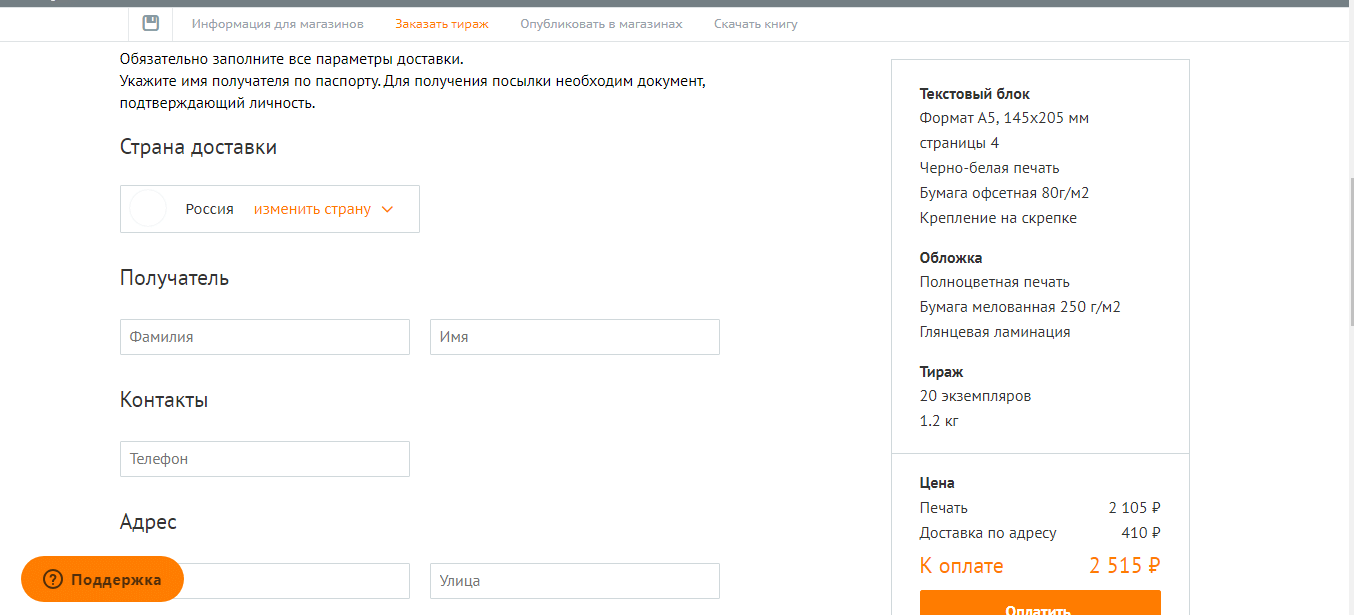This screenshot has width=1354, height=615.
Task: Expand the country chevron dropdown arrow
Action: (388, 209)
